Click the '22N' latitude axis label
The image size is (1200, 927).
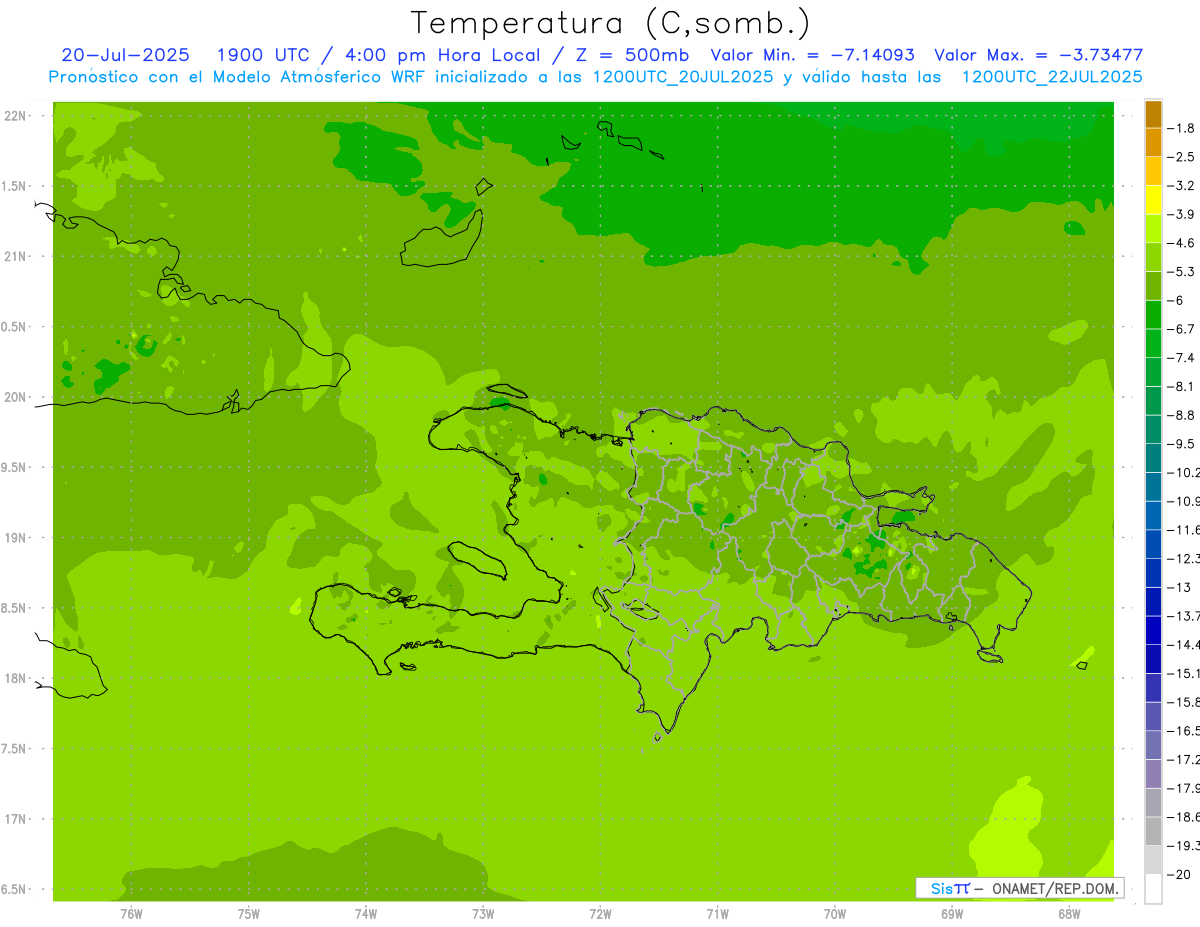pyautogui.click(x=14, y=116)
